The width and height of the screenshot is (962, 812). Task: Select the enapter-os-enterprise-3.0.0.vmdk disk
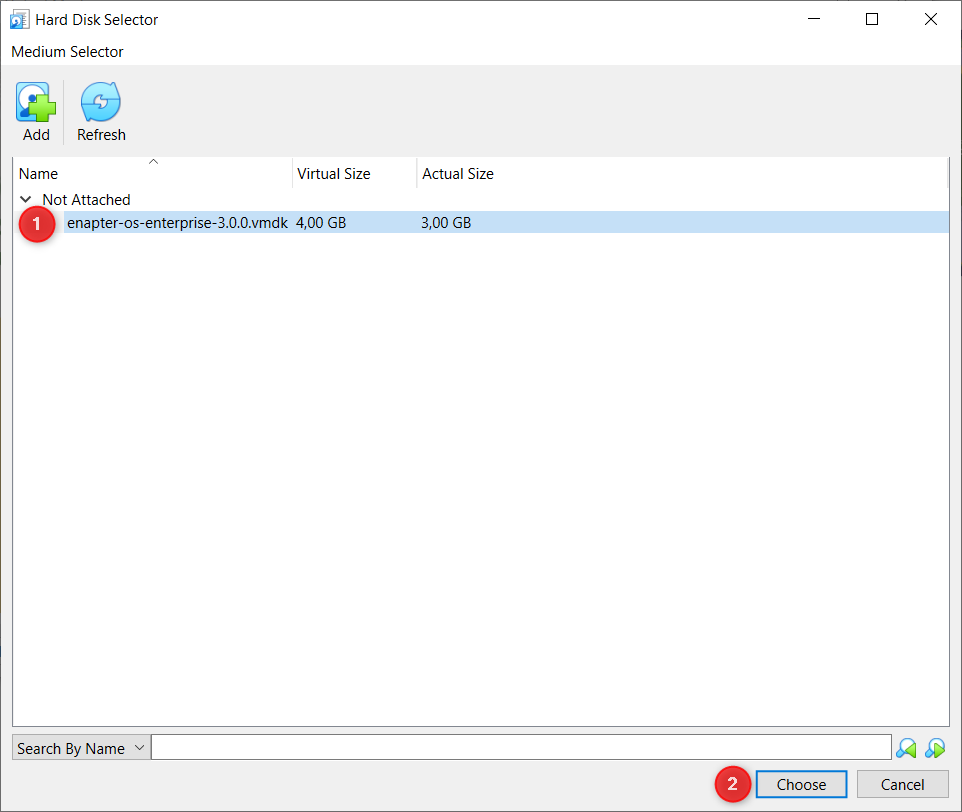177,222
